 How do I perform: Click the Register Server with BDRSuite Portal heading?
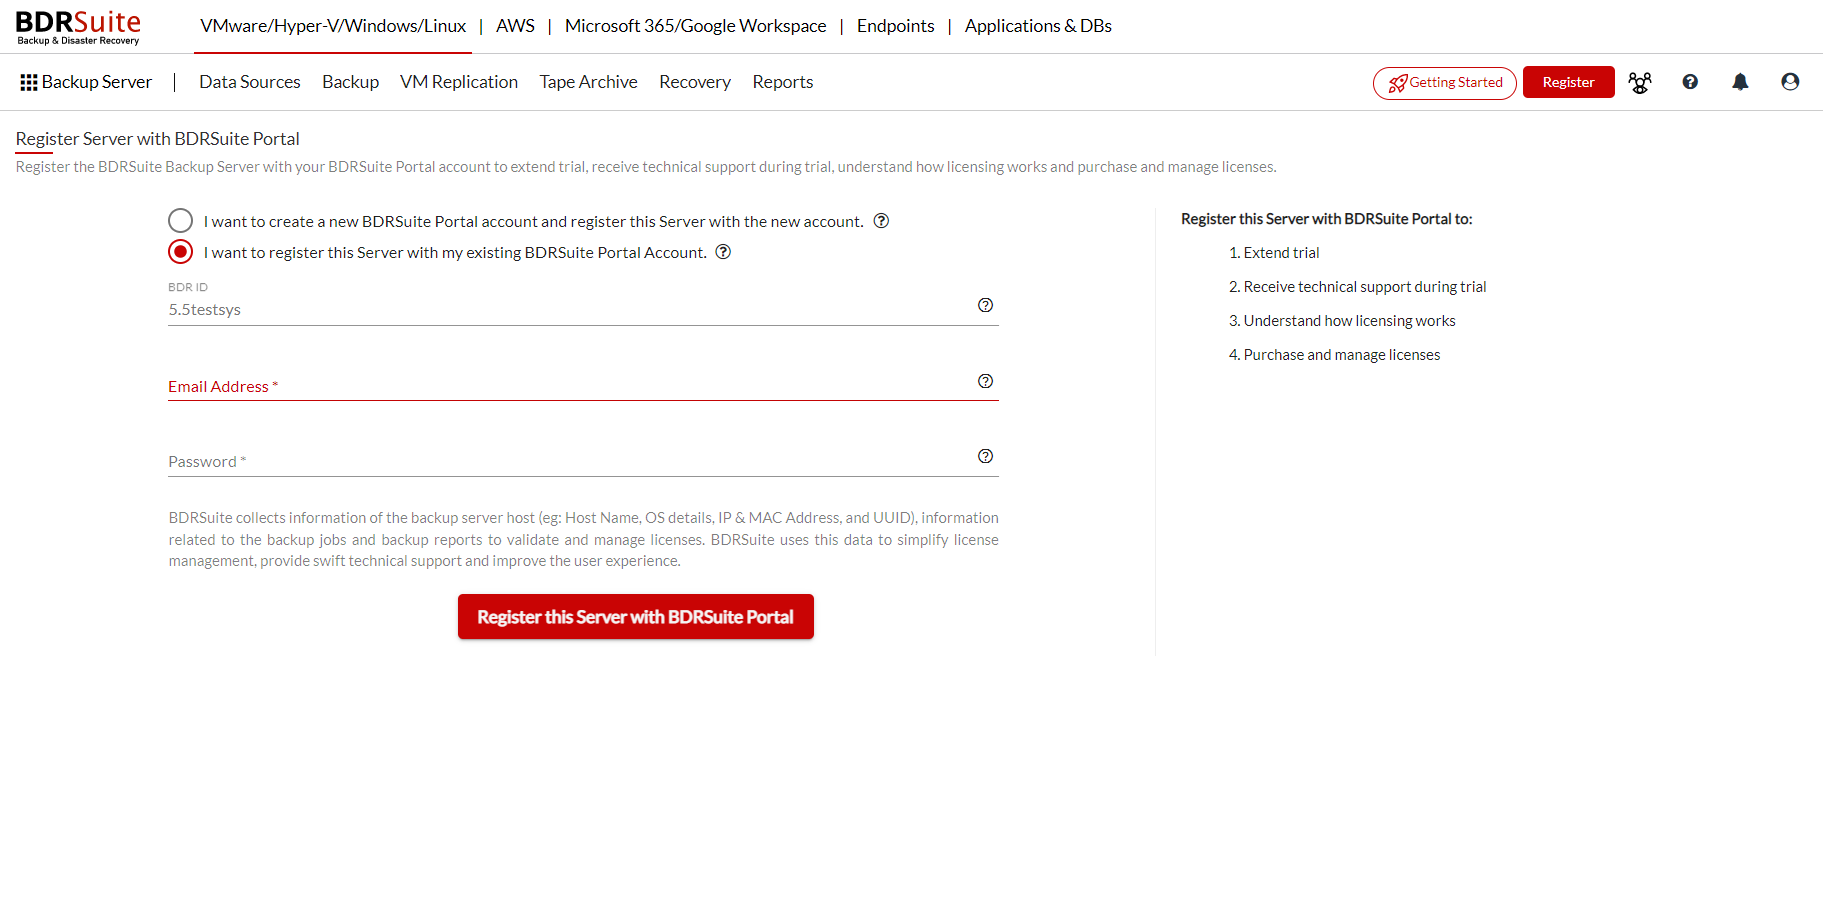[158, 139]
